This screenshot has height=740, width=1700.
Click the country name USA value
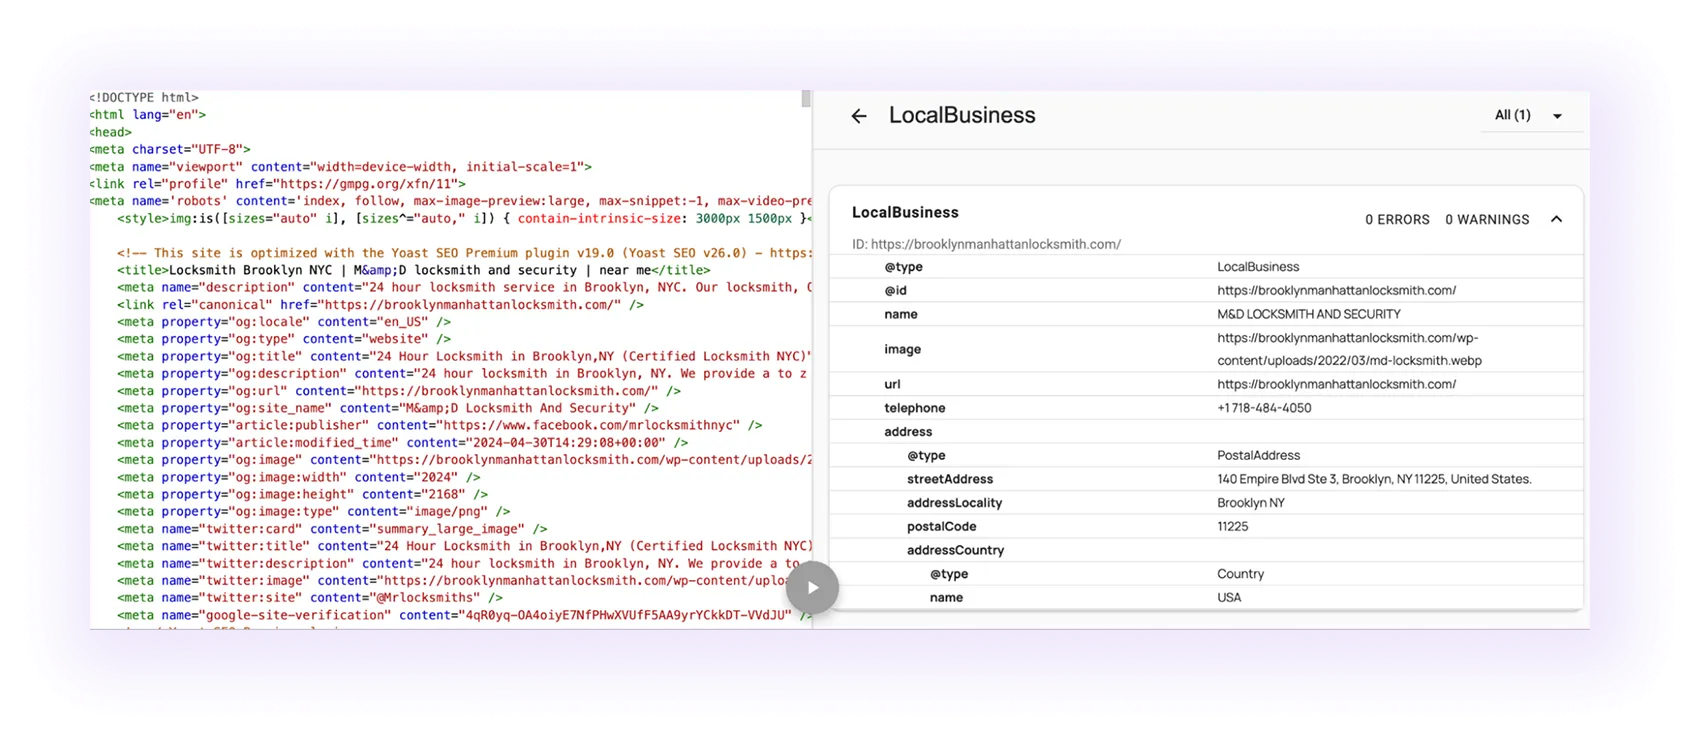[1229, 598]
